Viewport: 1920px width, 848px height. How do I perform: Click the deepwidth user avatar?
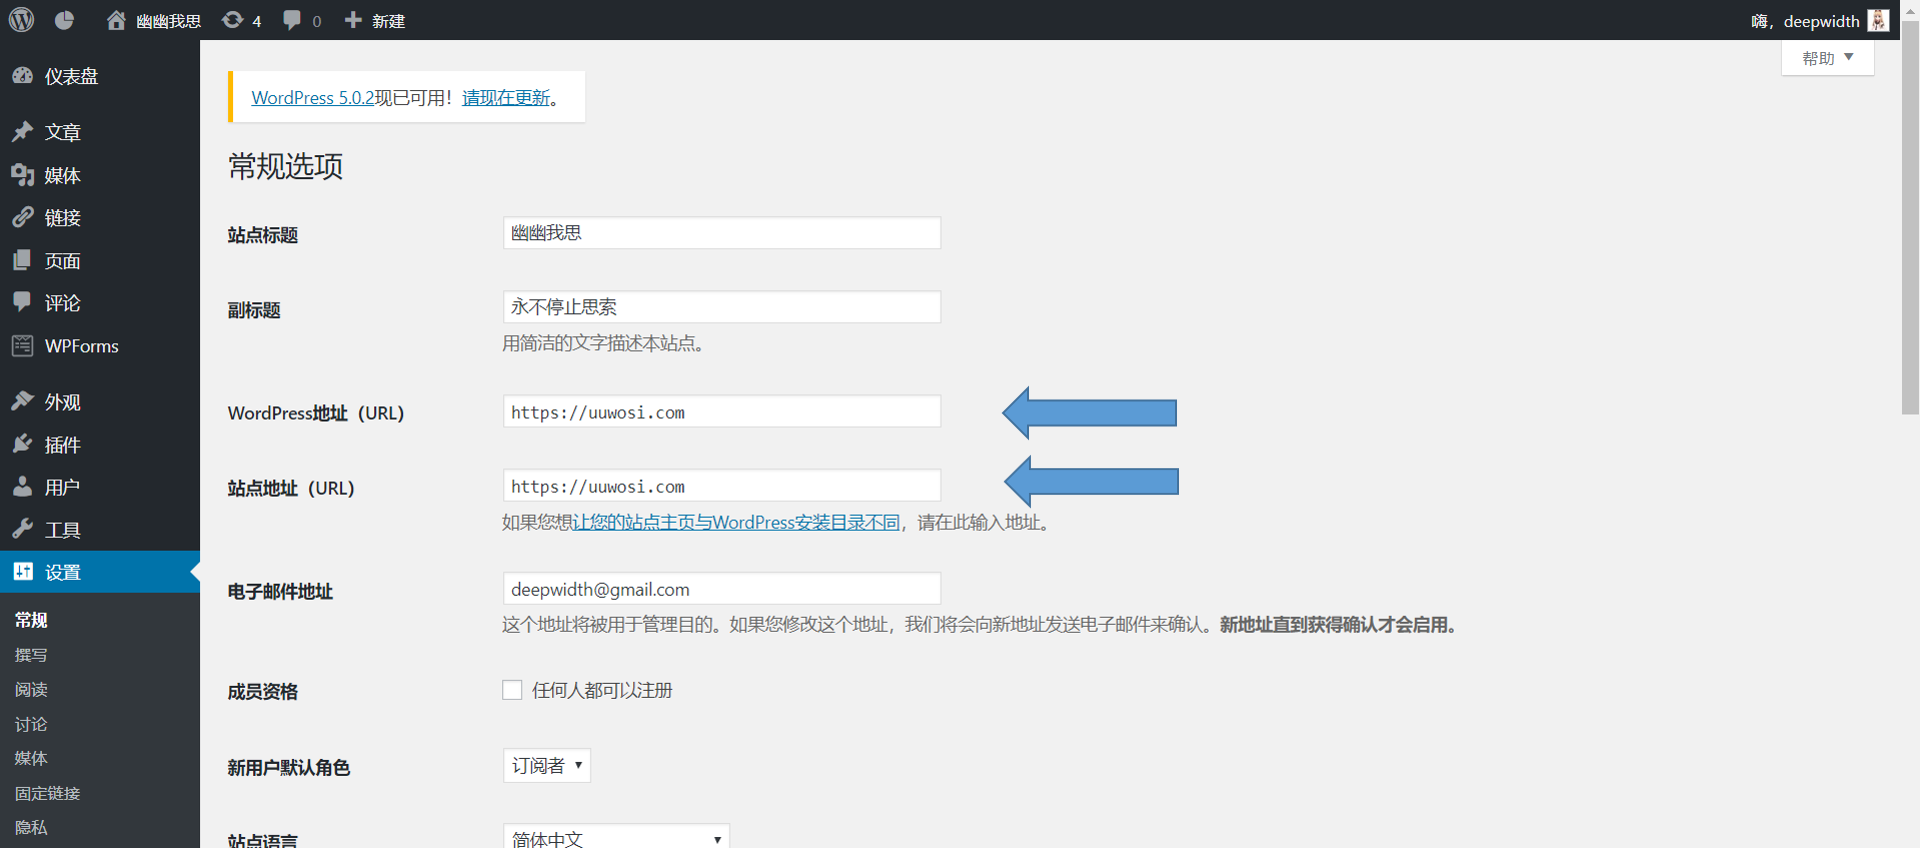pos(1878,20)
